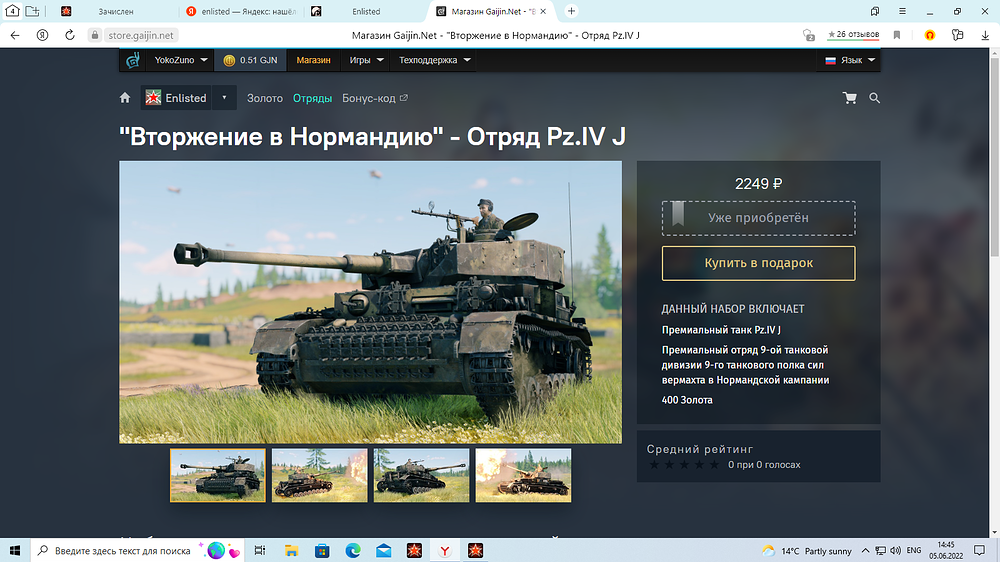
Task: Click the main Pz.IV J tank image
Action: [371, 302]
